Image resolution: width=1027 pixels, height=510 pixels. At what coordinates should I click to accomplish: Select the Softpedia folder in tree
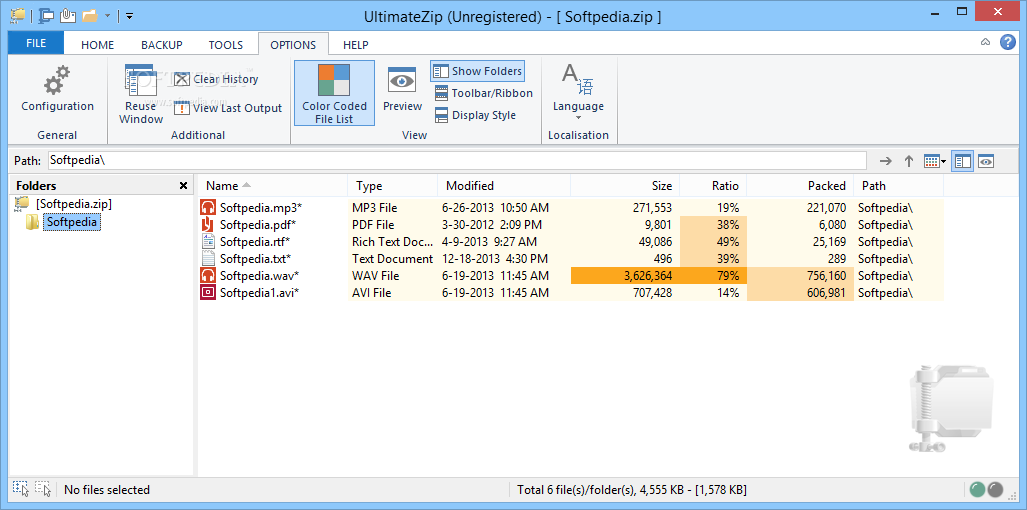point(71,223)
